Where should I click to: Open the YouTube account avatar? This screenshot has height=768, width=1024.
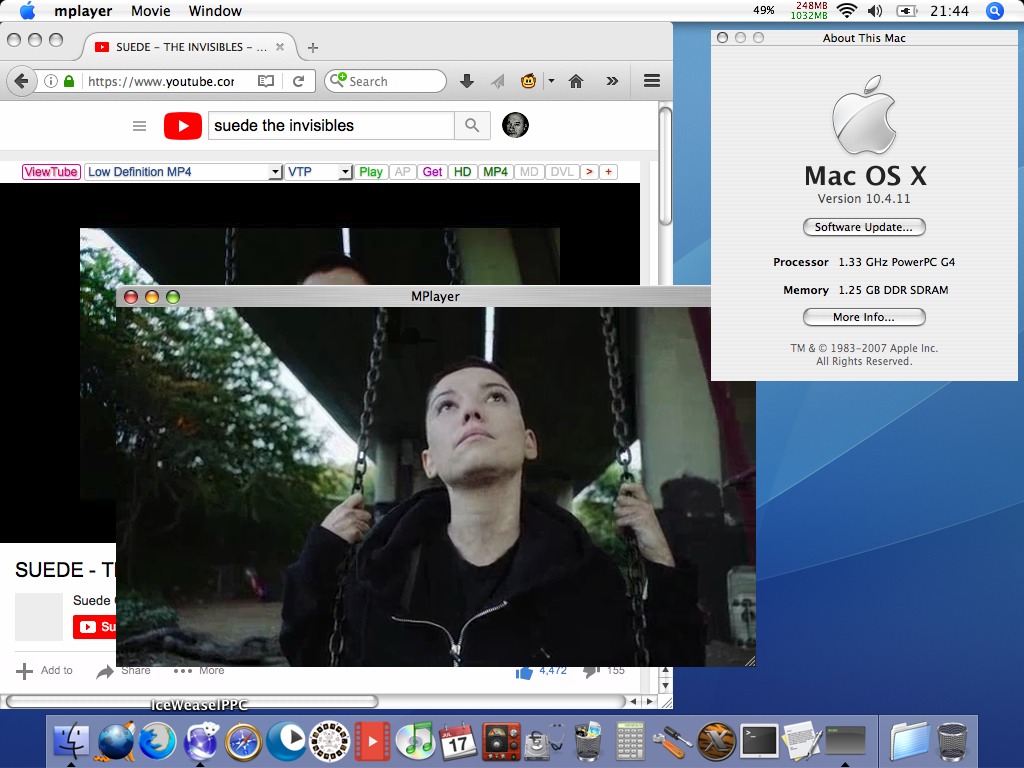[515, 125]
